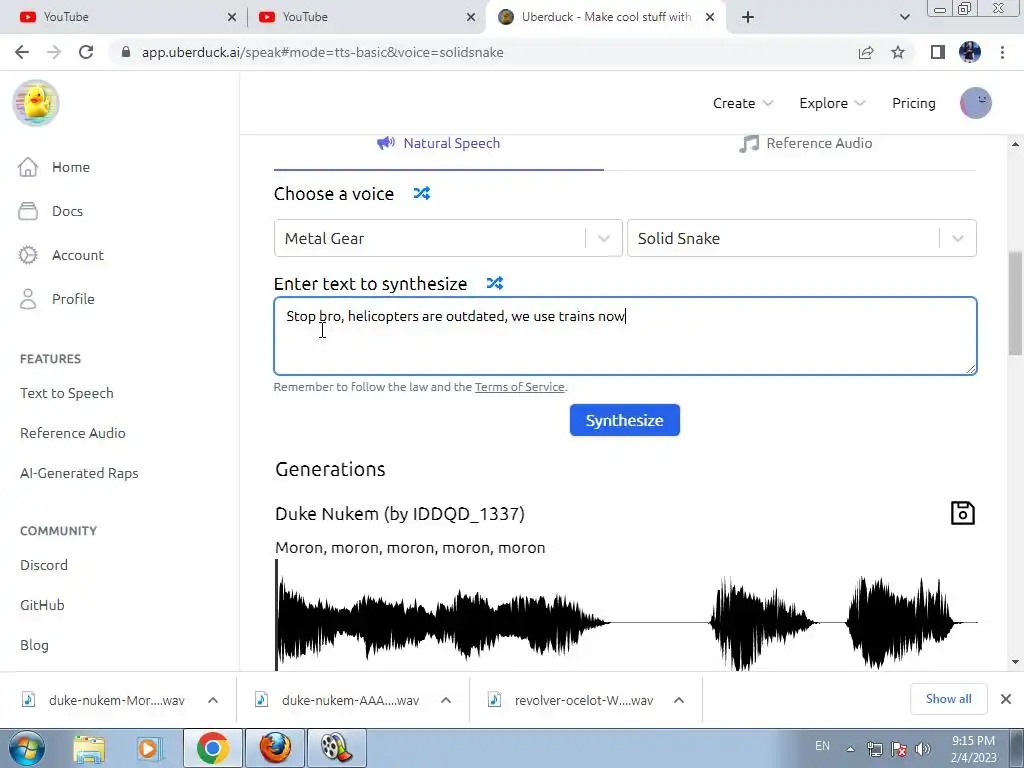Expand the Create menu
Image resolution: width=1024 pixels, height=768 pixels.
(x=743, y=103)
